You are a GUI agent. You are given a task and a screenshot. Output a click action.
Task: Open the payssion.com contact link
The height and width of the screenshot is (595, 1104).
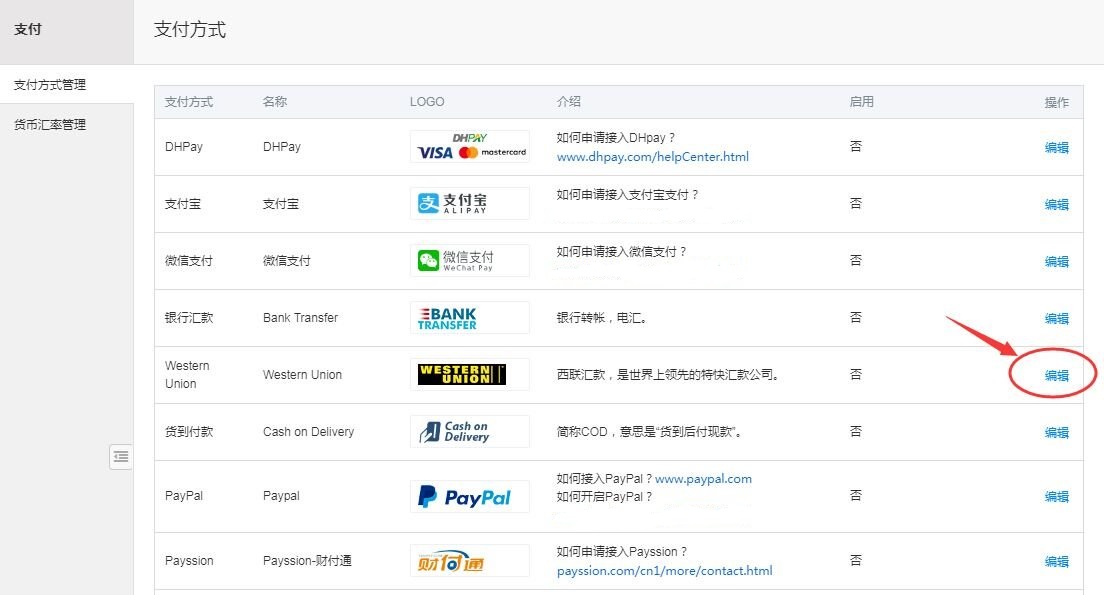point(664,571)
